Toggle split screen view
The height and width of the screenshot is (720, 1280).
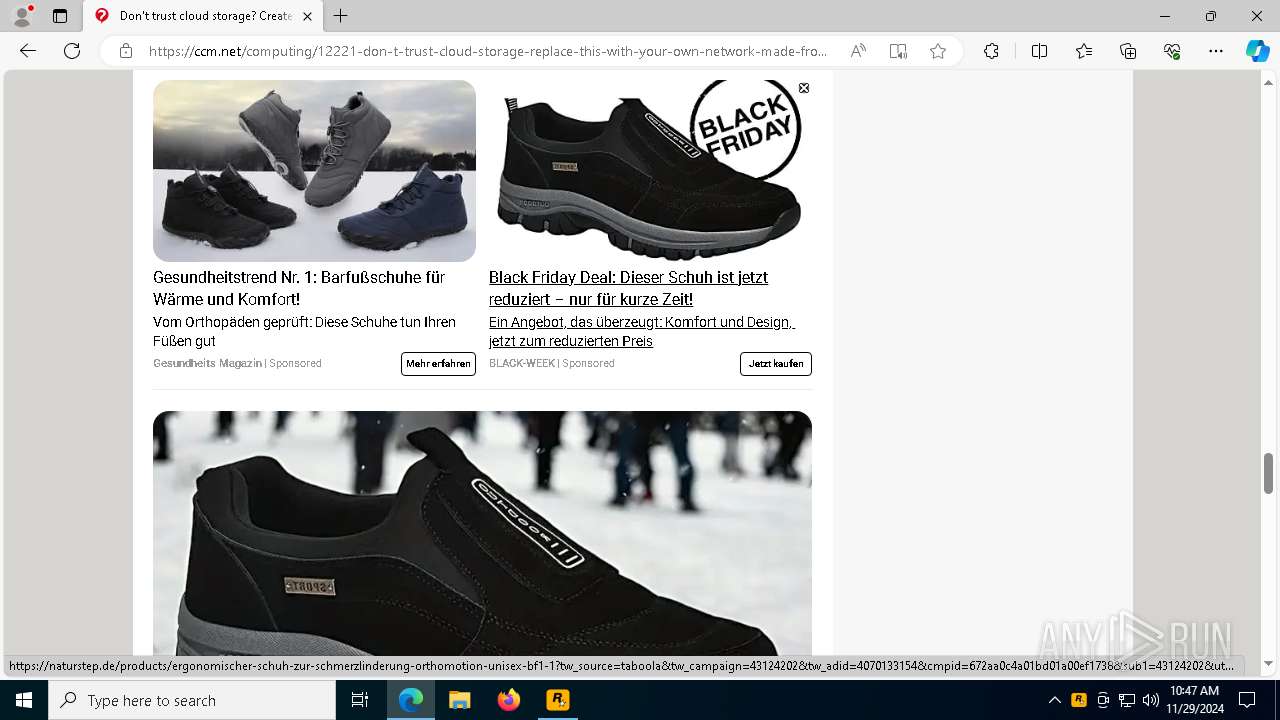coord(1039,51)
